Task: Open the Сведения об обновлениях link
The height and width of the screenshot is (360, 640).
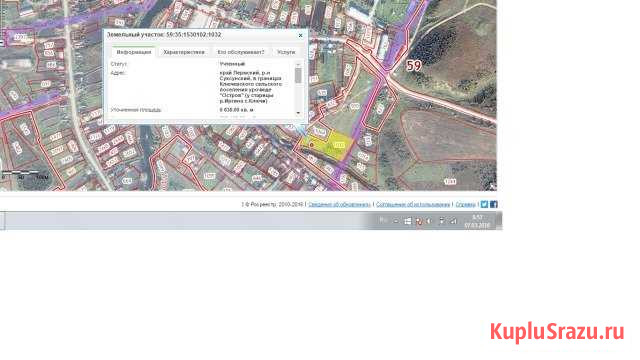Action: [x=339, y=204]
